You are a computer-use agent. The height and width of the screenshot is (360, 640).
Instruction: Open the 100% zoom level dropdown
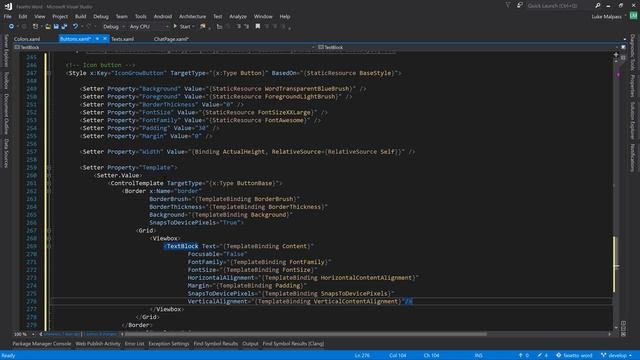tap(24, 334)
